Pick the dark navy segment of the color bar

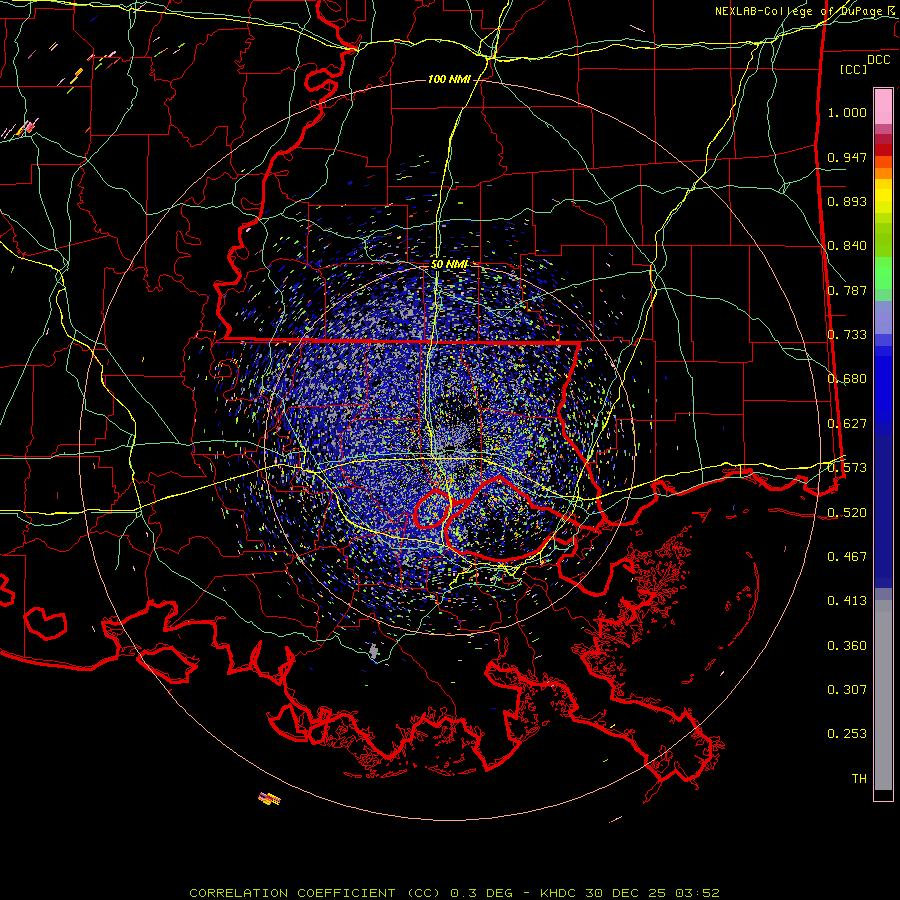click(883, 508)
